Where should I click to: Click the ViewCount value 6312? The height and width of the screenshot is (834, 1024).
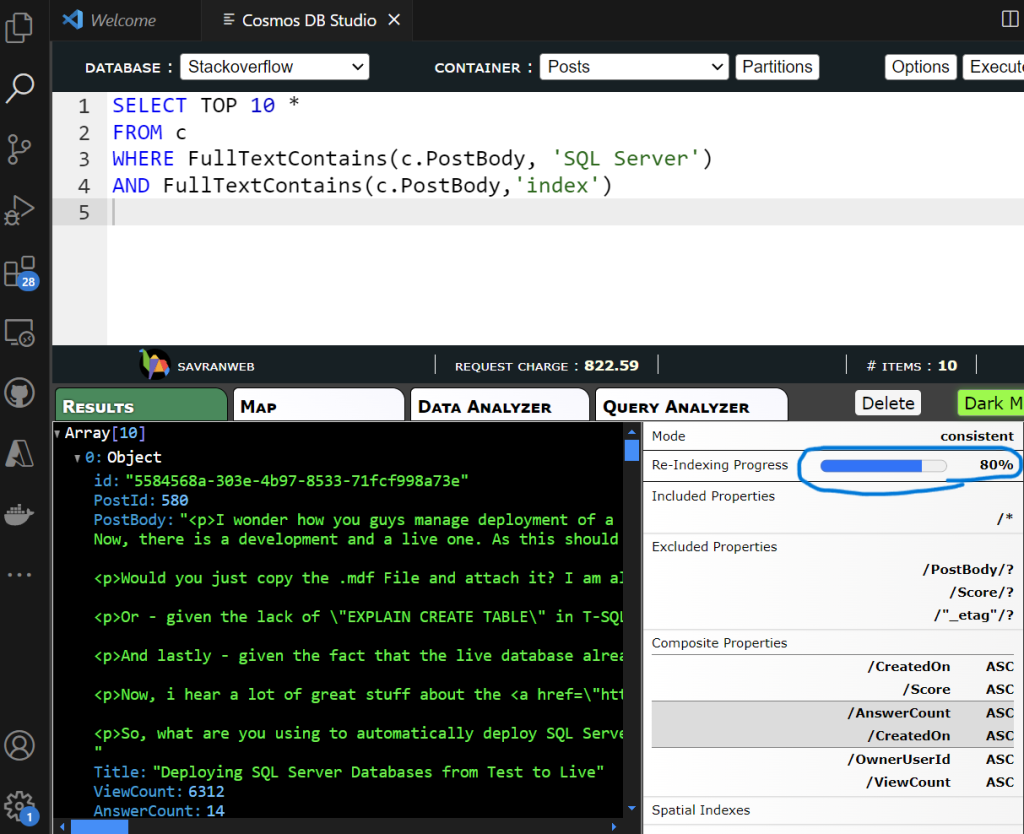click(x=206, y=792)
